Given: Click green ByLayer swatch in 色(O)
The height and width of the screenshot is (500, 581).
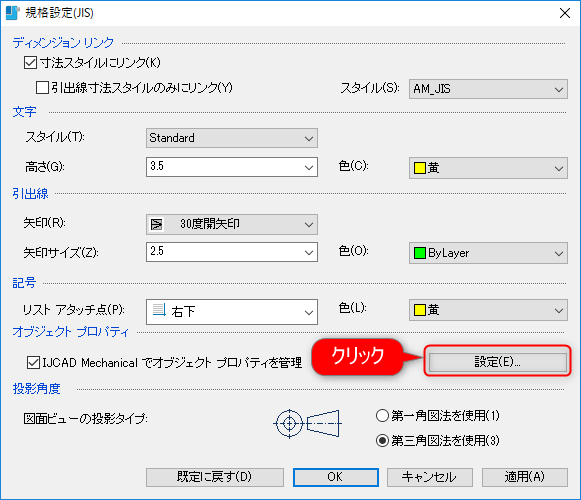Looking at the screenshot, I should (419, 253).
